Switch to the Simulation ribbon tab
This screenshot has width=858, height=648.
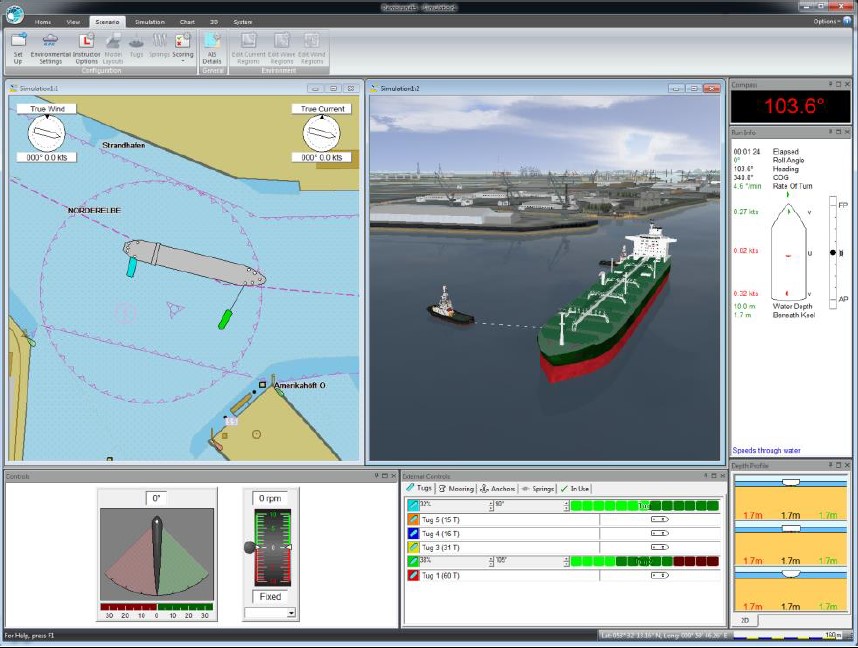[x=149, y=21]
